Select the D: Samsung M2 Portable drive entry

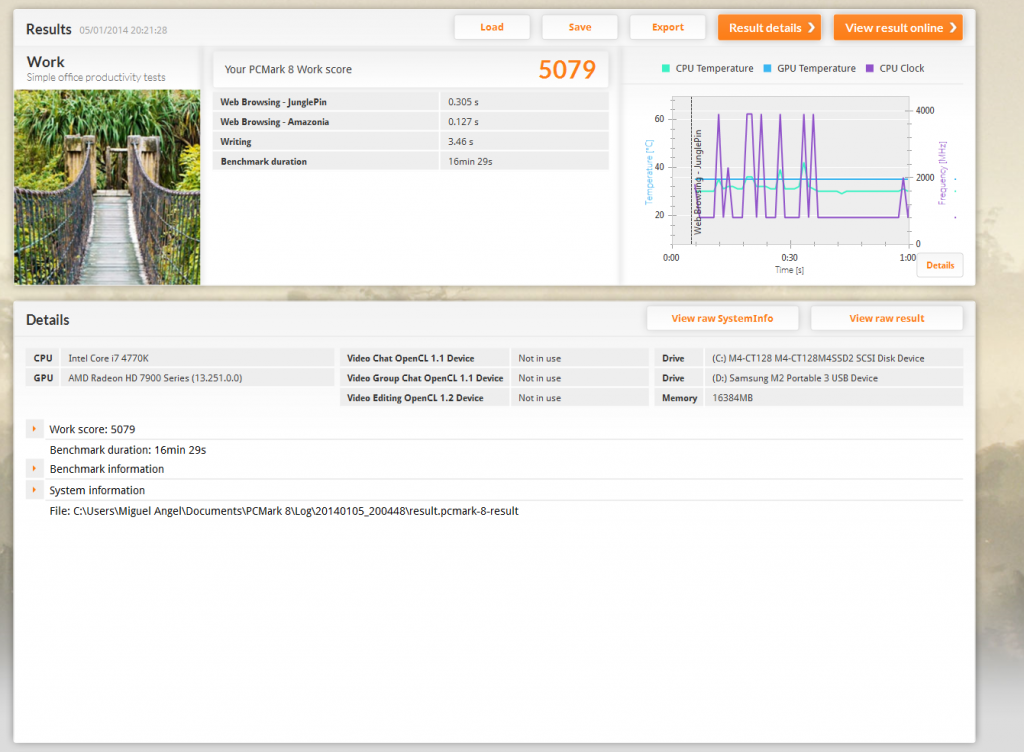coord(795,378)
